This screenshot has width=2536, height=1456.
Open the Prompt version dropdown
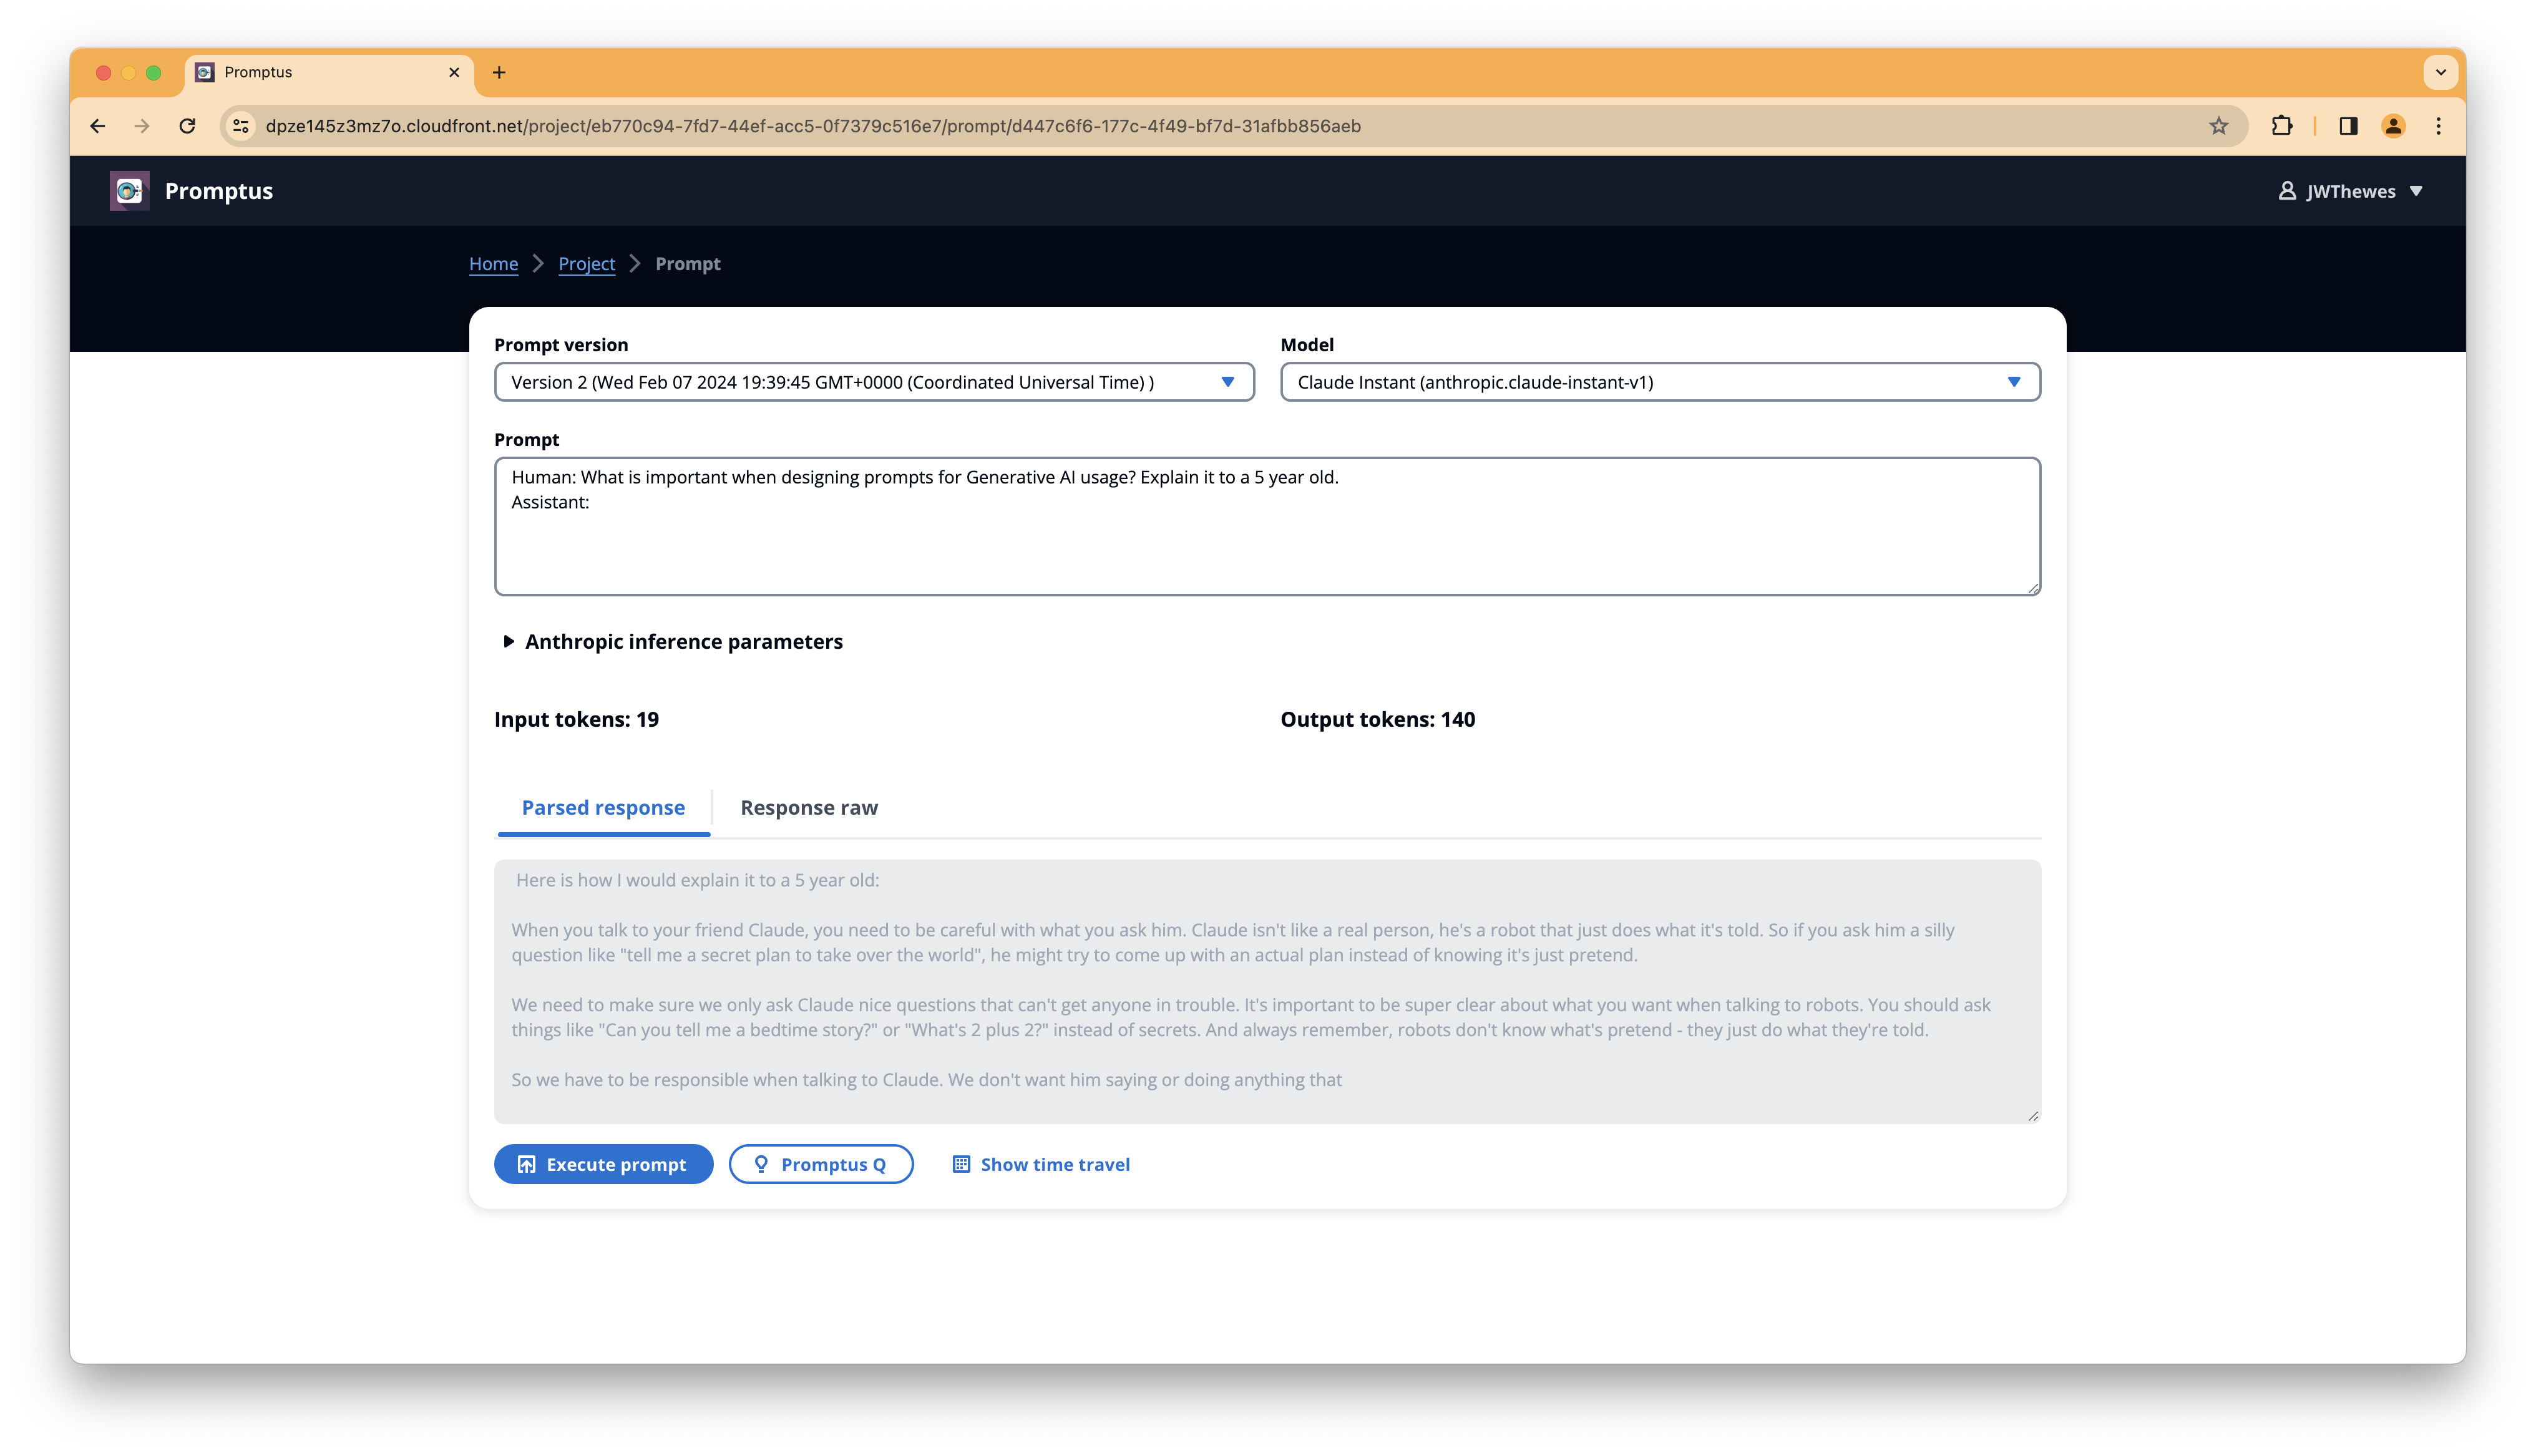(872, 381)
